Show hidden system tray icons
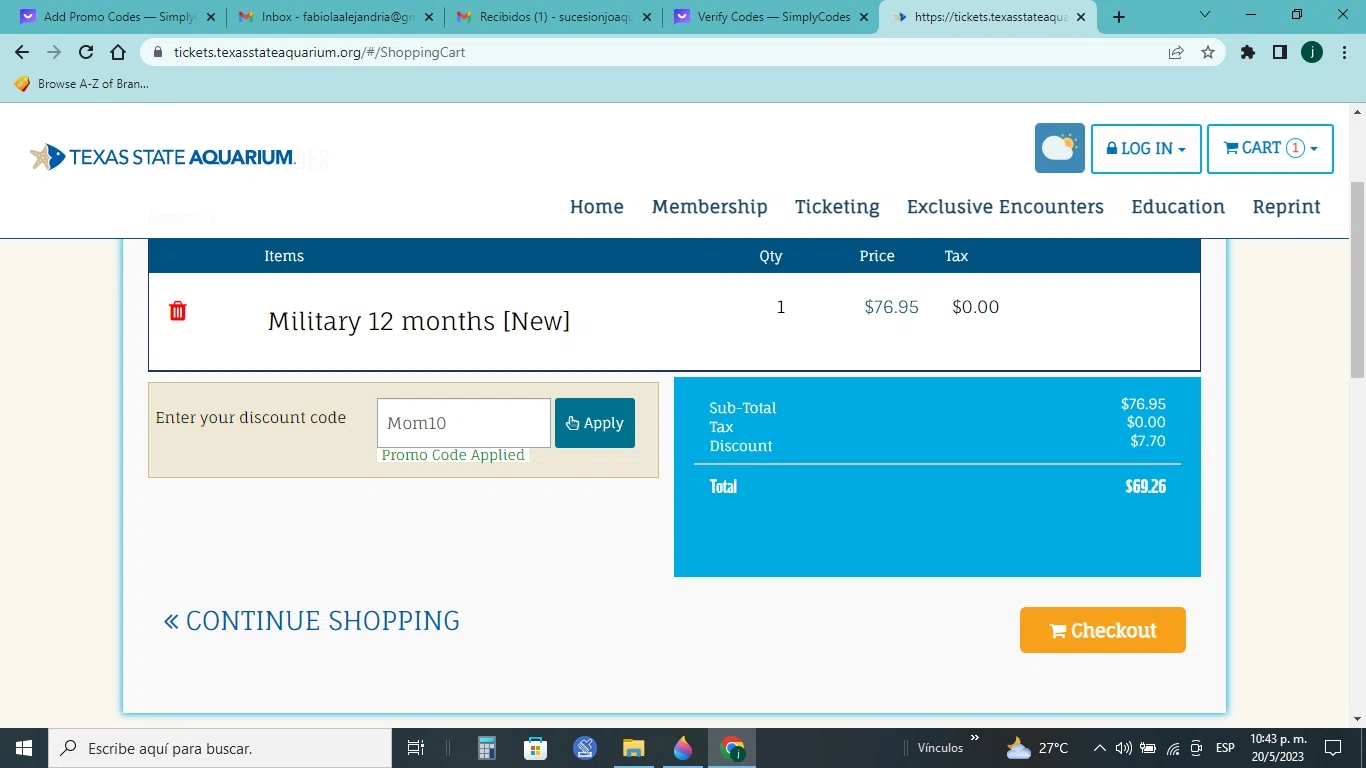Screen dimensions: 1366x768 click(x=1099, y=748)
